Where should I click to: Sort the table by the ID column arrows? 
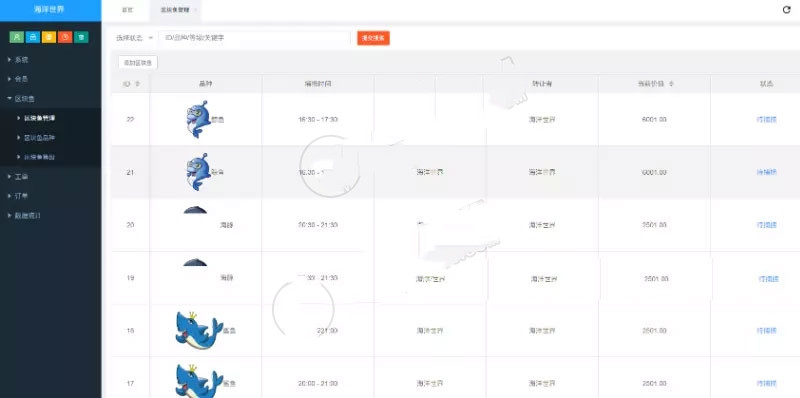137,84
